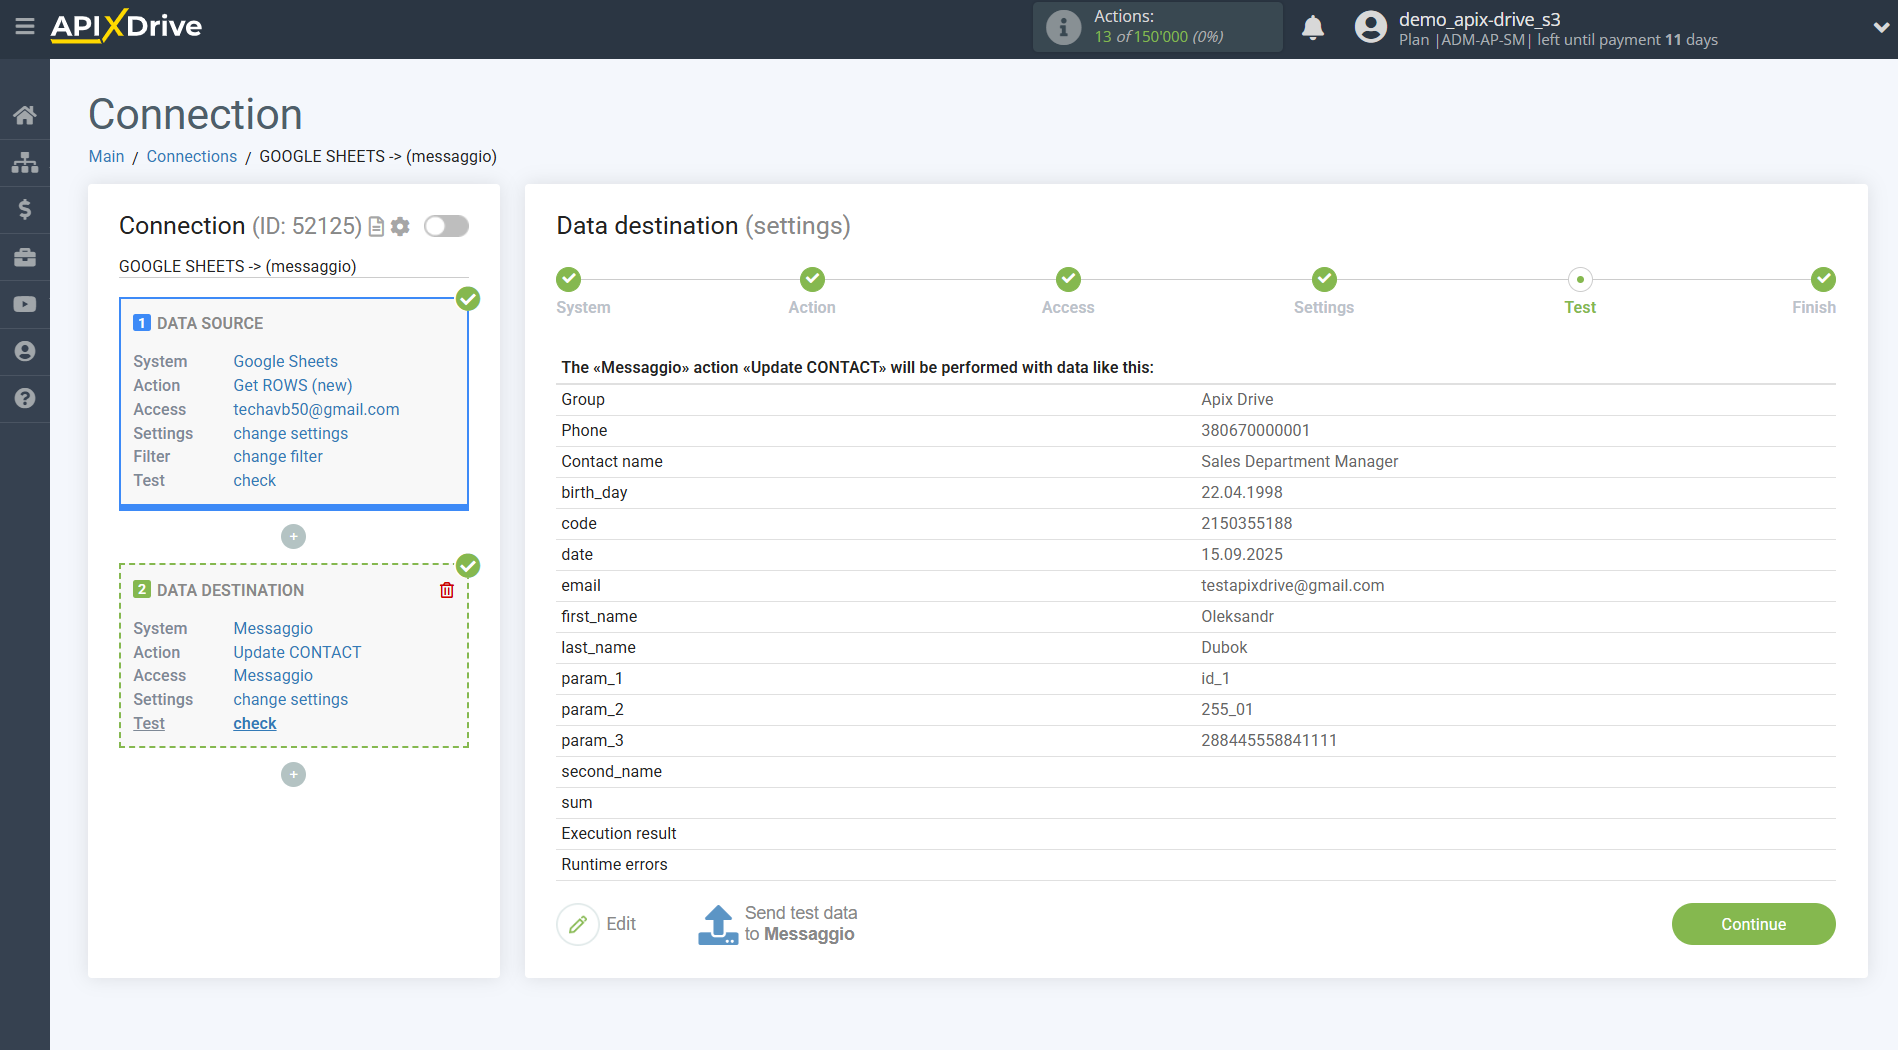Viewport: 1898px width, 1050px height.
Task: Delete the Data Destination with trash icon
Action: [x=447, y=590]
